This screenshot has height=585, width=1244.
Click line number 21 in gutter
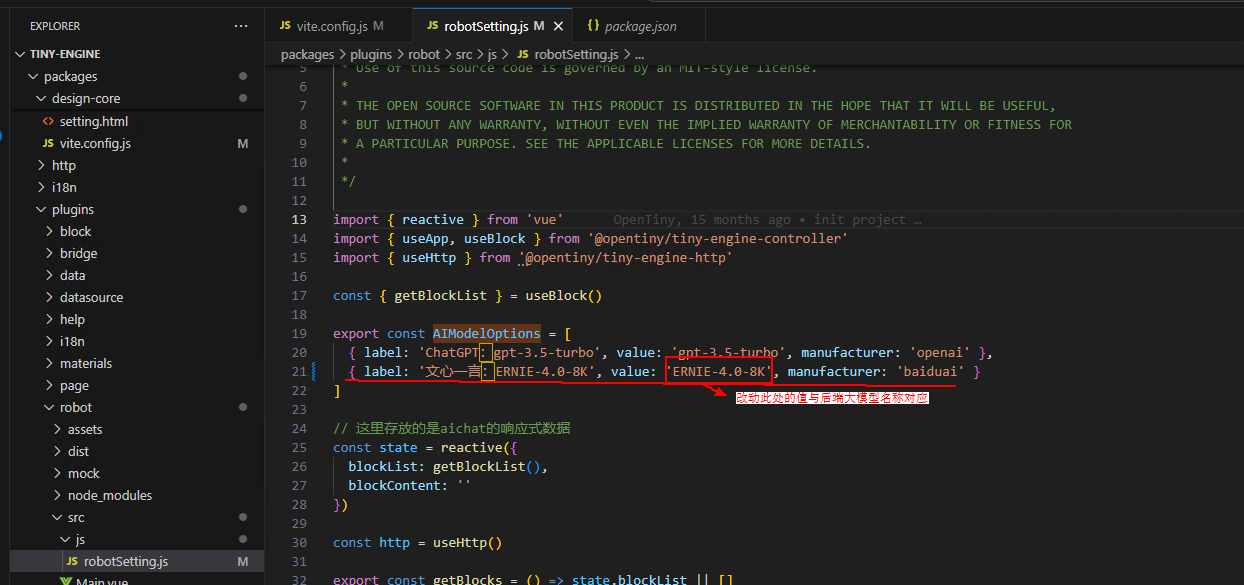click(299, 372)
